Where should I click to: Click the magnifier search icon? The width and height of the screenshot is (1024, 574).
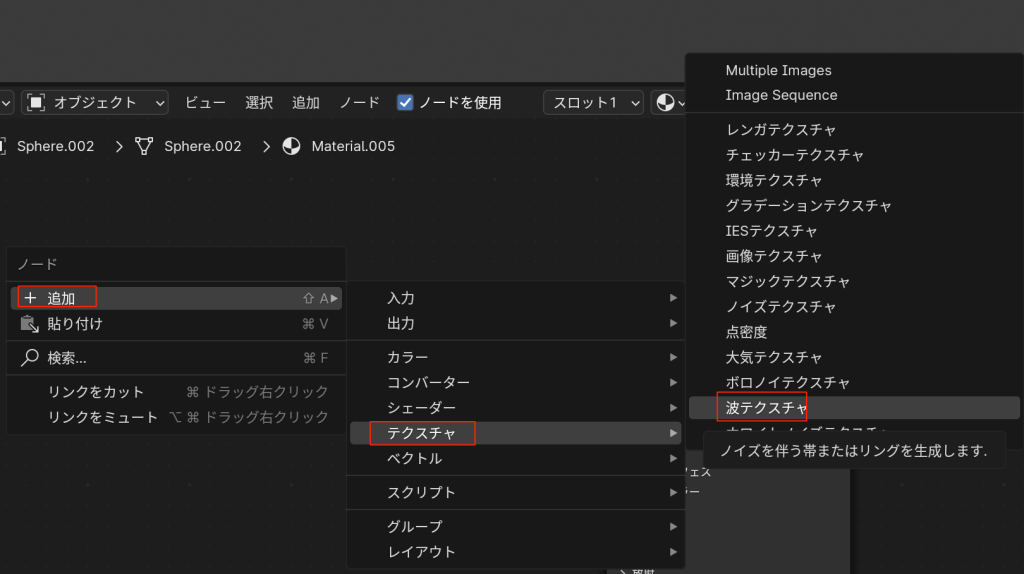coord(30,358)
